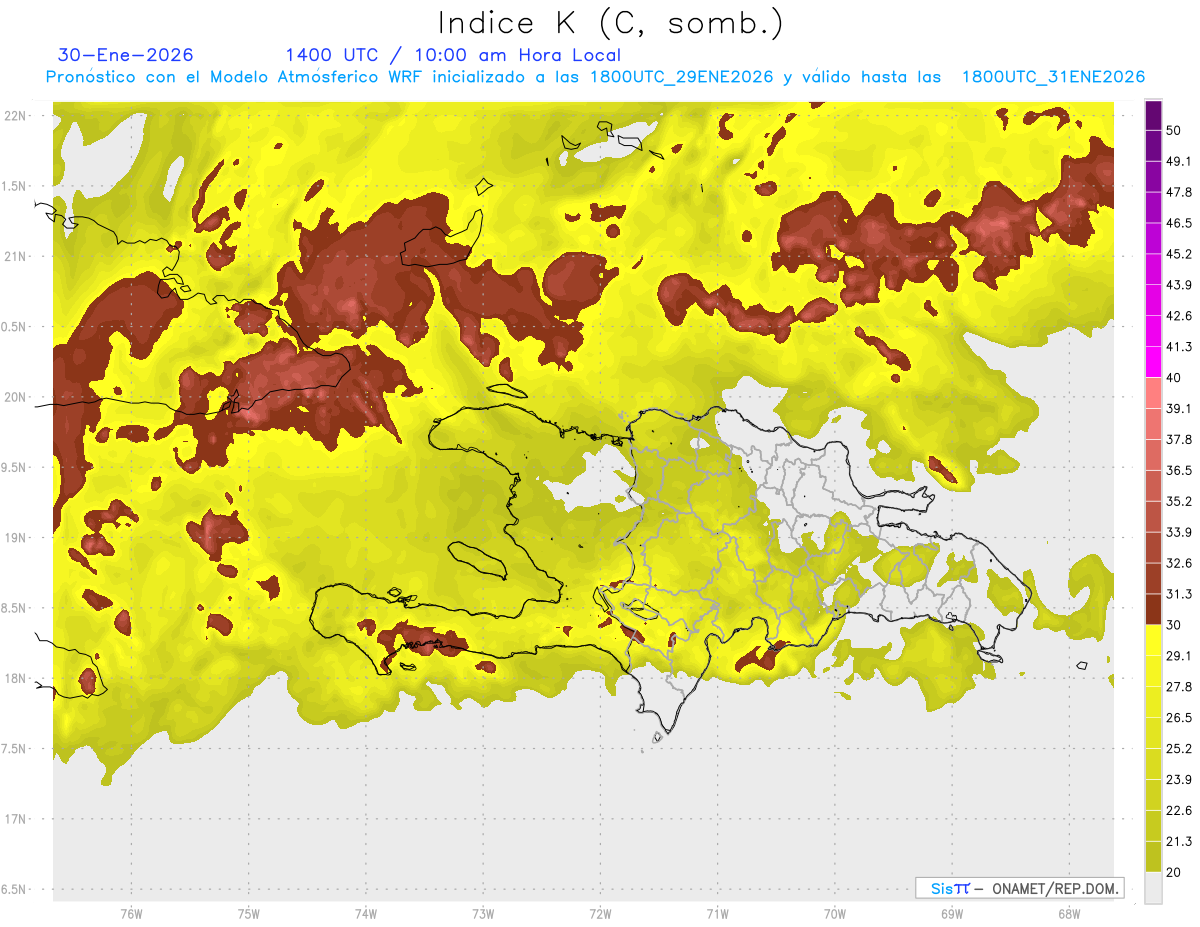The height and width of the screenshot is (927, 1200).
Task: Click the colorbar value '26.5'
Action: tap(1179, 718)
